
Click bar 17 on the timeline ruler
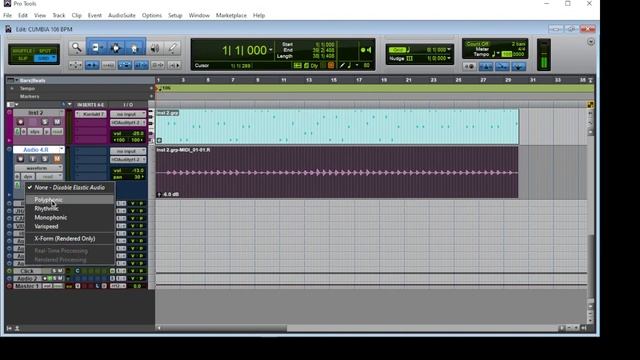[x=359, y=80]
